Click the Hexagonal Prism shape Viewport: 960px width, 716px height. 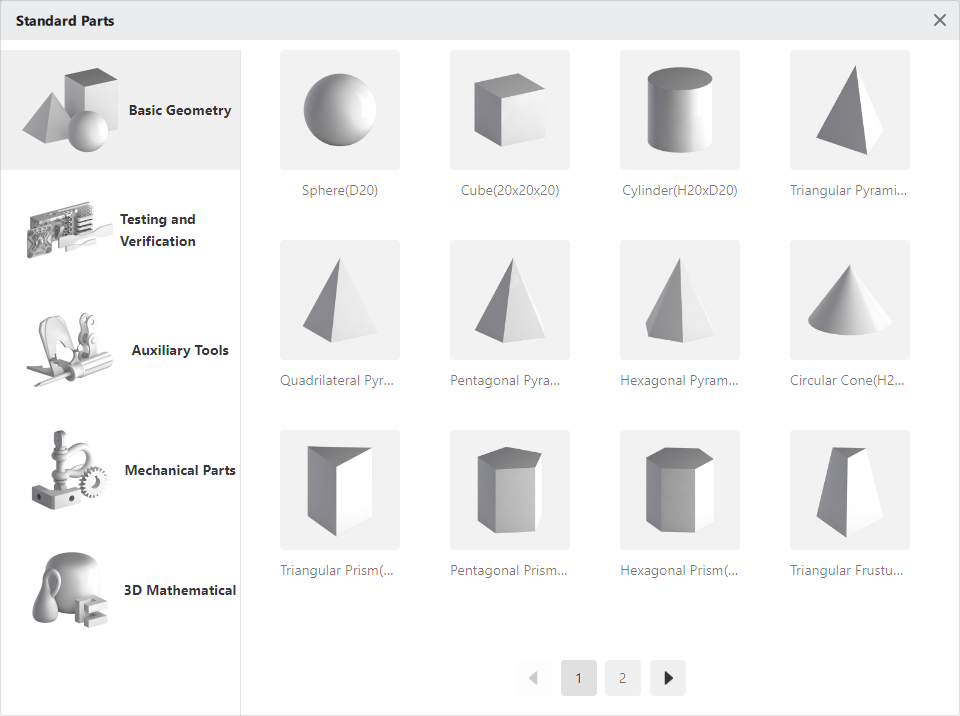tap(680, 490)
